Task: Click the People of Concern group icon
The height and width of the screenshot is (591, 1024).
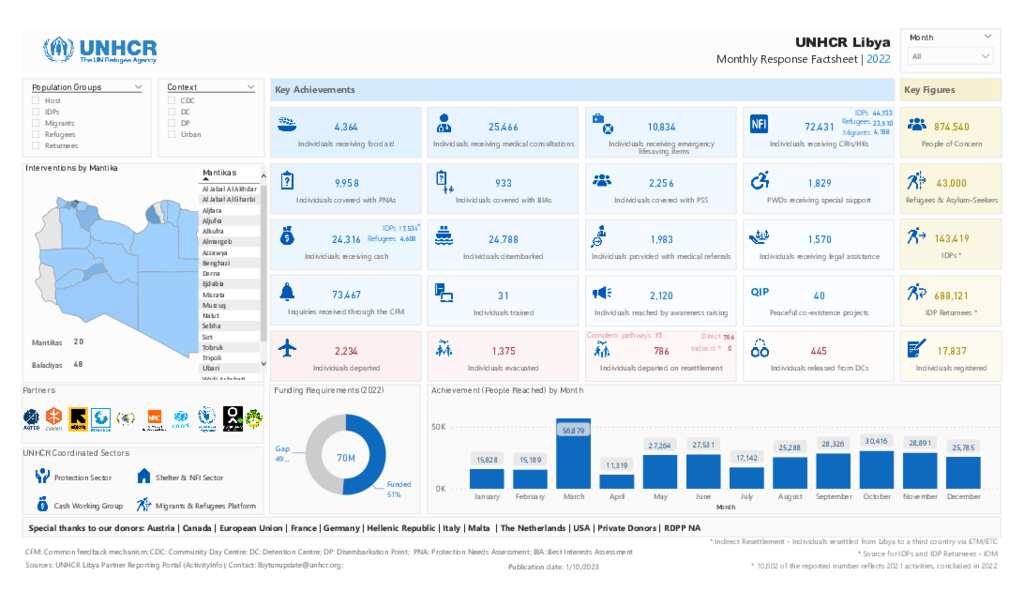Action: (x=917, y=124)
